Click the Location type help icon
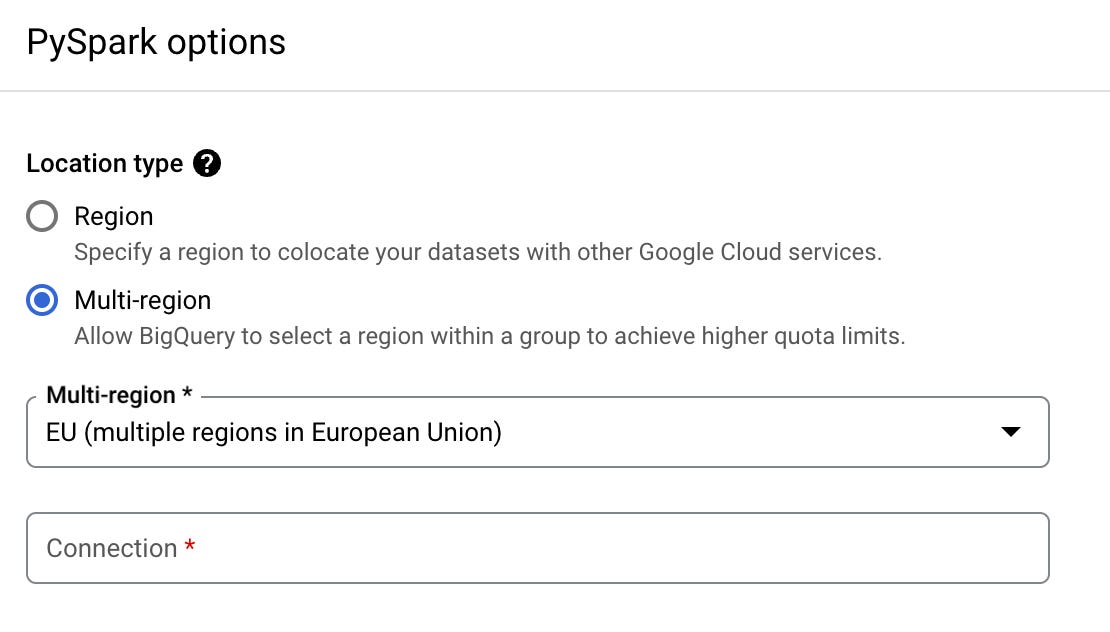Viewport: 1110px width, 632px height. coord(207,163)
